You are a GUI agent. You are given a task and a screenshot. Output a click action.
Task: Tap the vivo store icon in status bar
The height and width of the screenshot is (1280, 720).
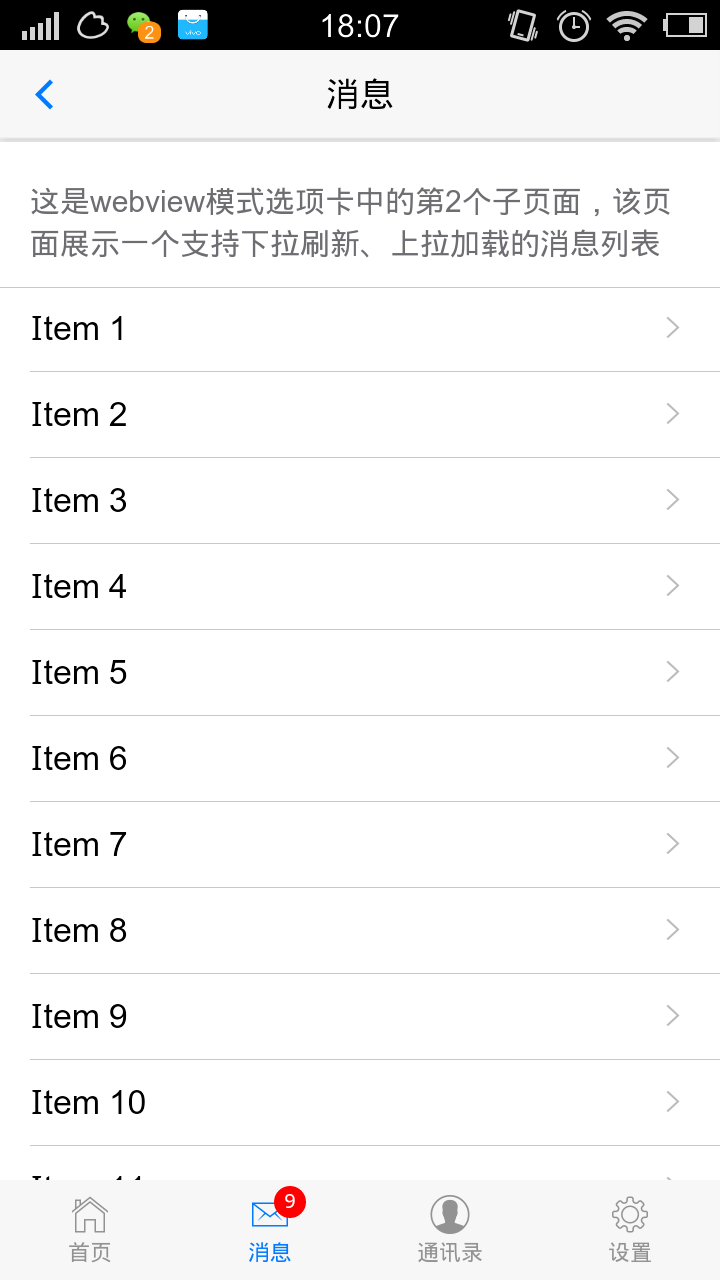[x=193, y=25]
